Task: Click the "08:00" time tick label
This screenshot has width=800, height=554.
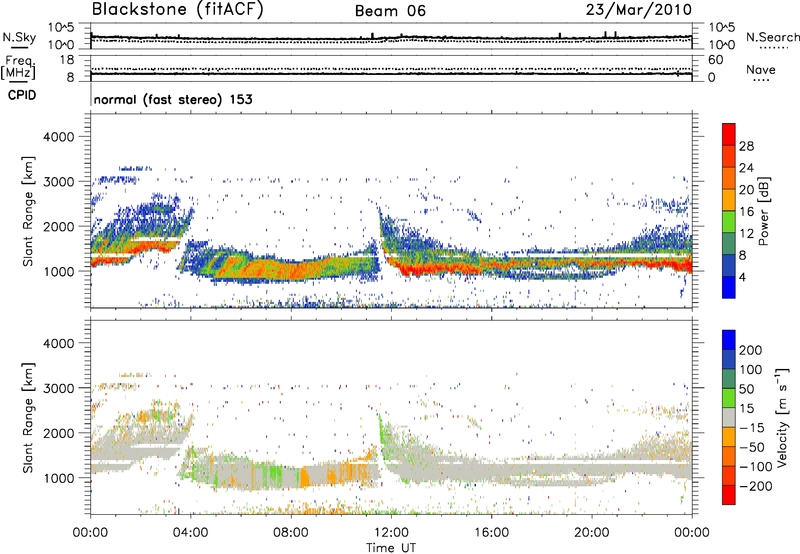Action: coord(290,533)
